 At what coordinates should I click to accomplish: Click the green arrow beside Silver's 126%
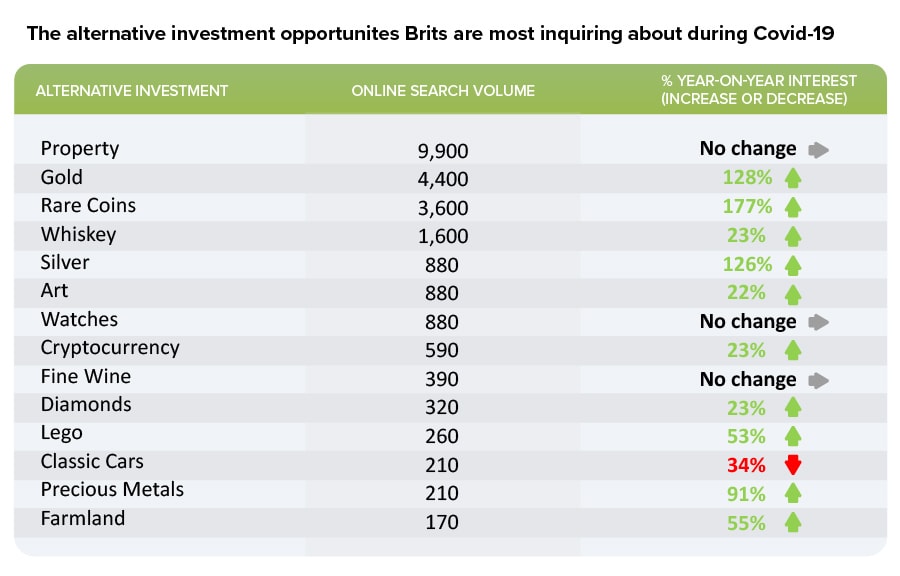coord(793,265)
